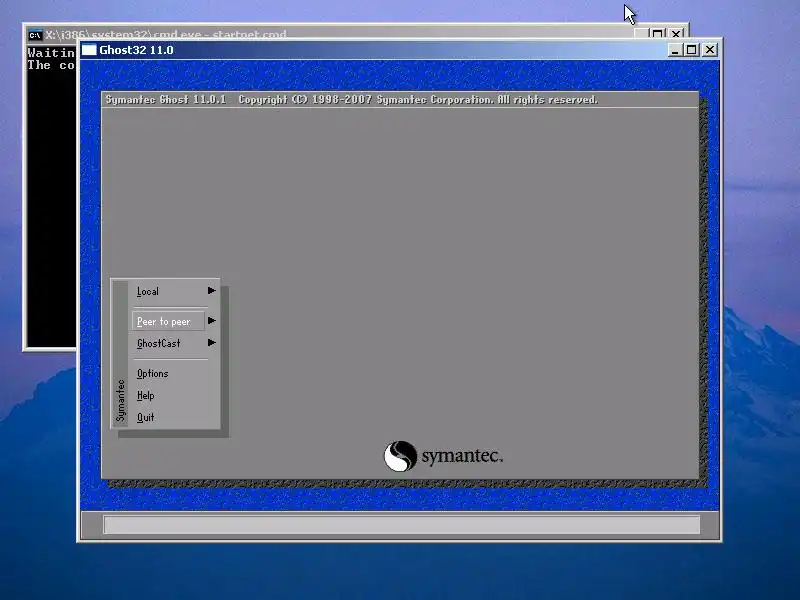The image size is (800, 600).
Task: Maximize the cmd.exe window behind Ghost
Action: pos(658,34)
